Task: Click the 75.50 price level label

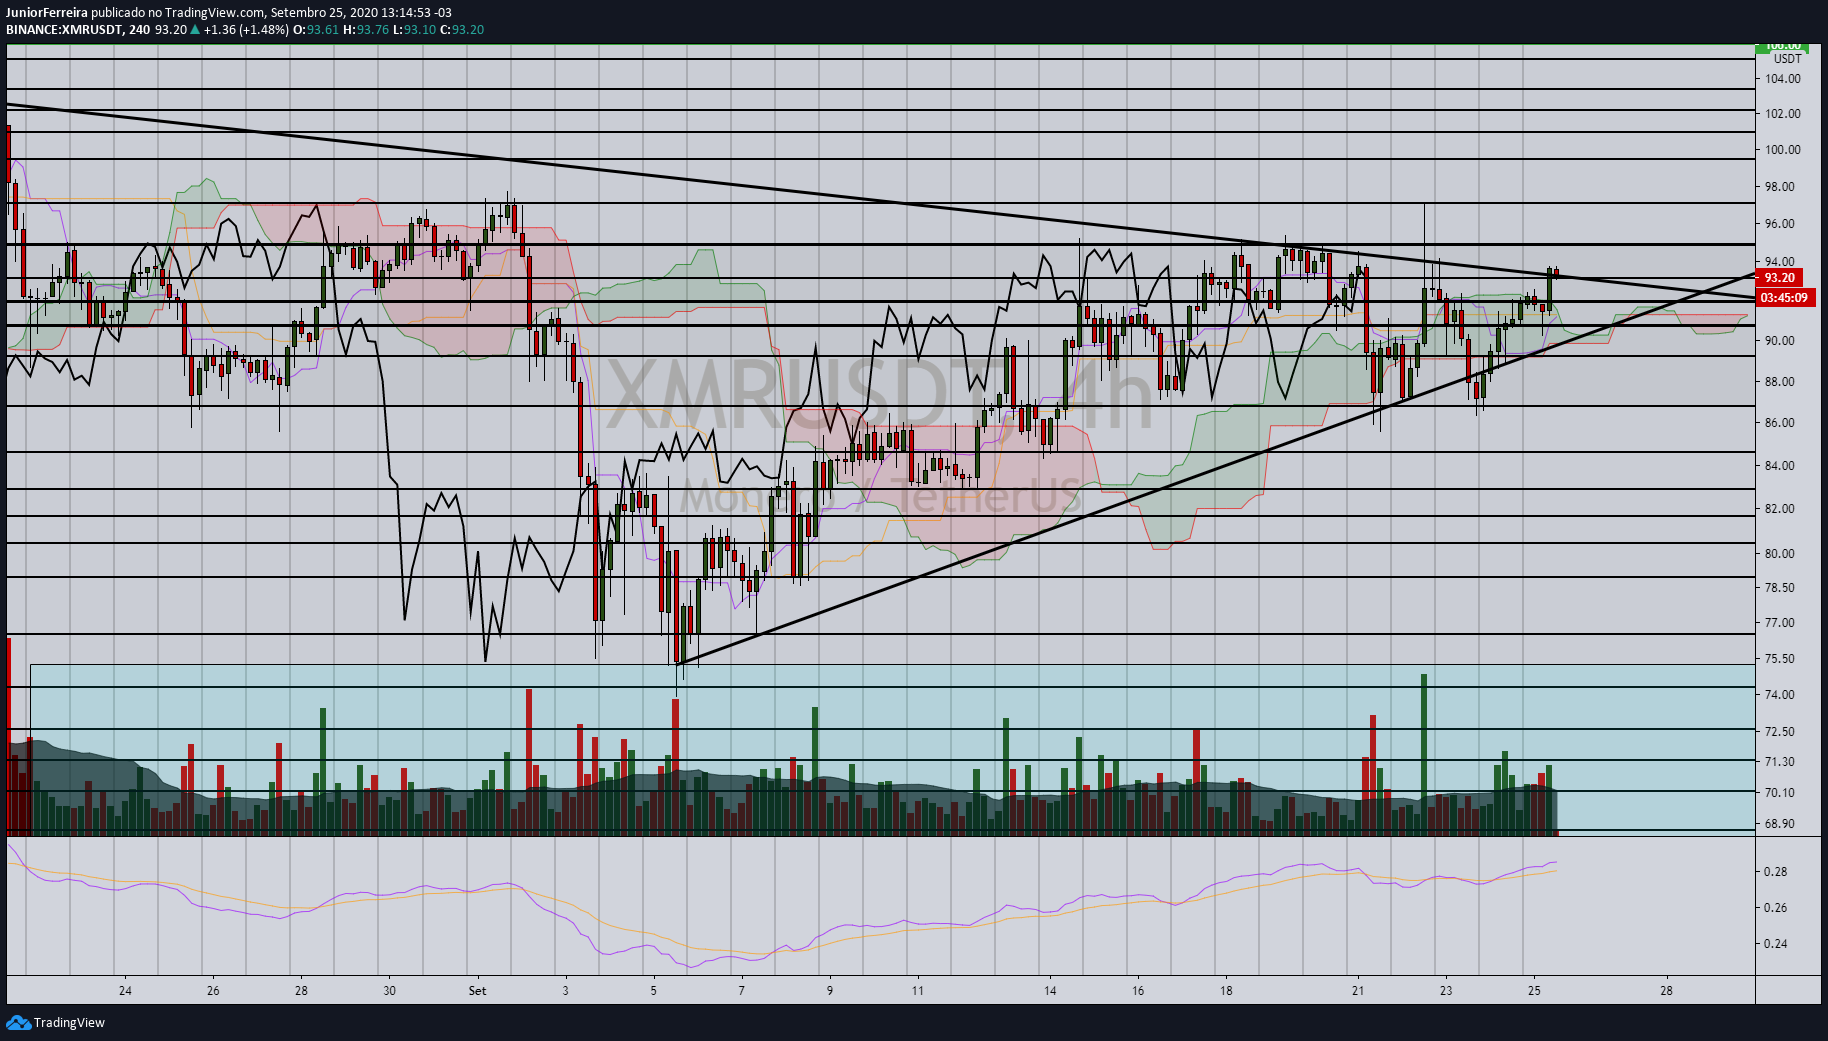Action: pos(1779,659)
